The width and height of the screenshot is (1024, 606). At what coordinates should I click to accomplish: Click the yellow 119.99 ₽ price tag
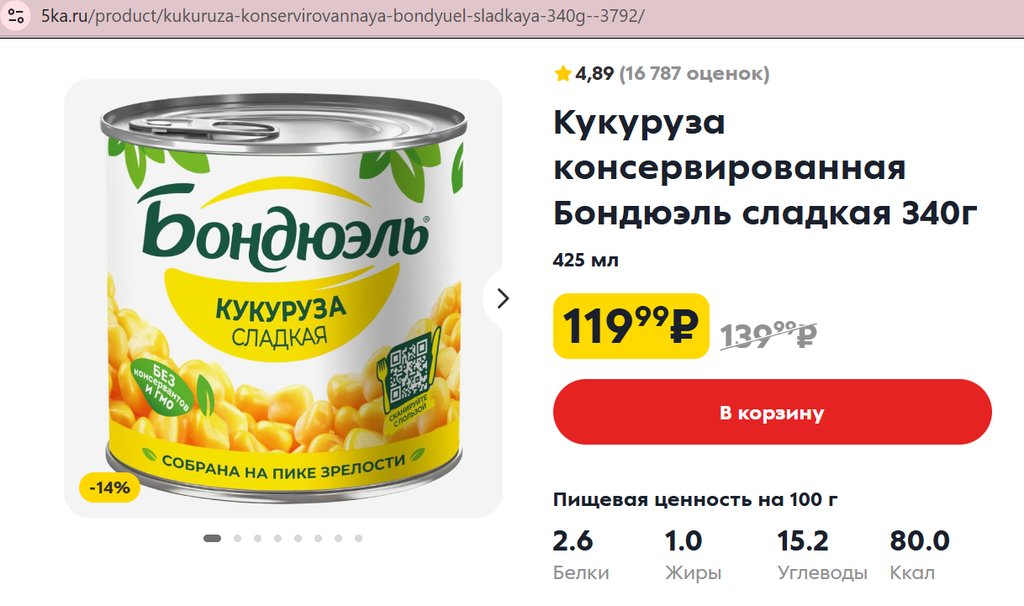(x=630, y=325)
